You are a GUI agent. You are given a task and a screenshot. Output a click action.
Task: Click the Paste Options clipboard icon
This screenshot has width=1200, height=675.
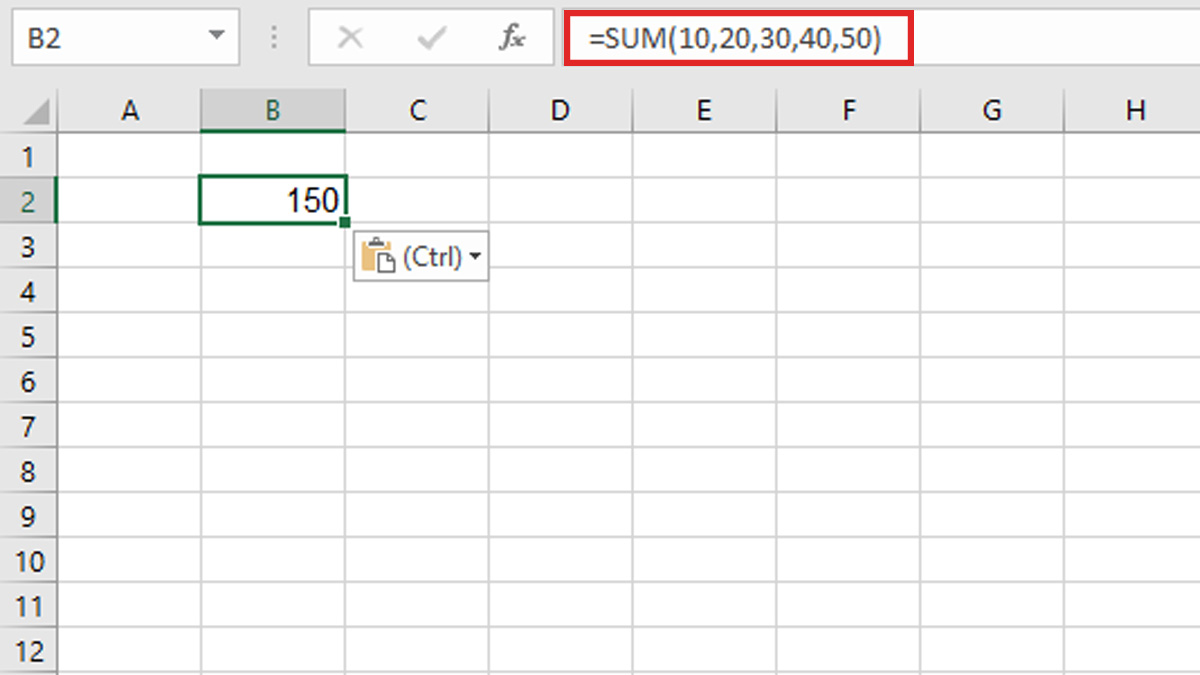[x=378, y=257]
